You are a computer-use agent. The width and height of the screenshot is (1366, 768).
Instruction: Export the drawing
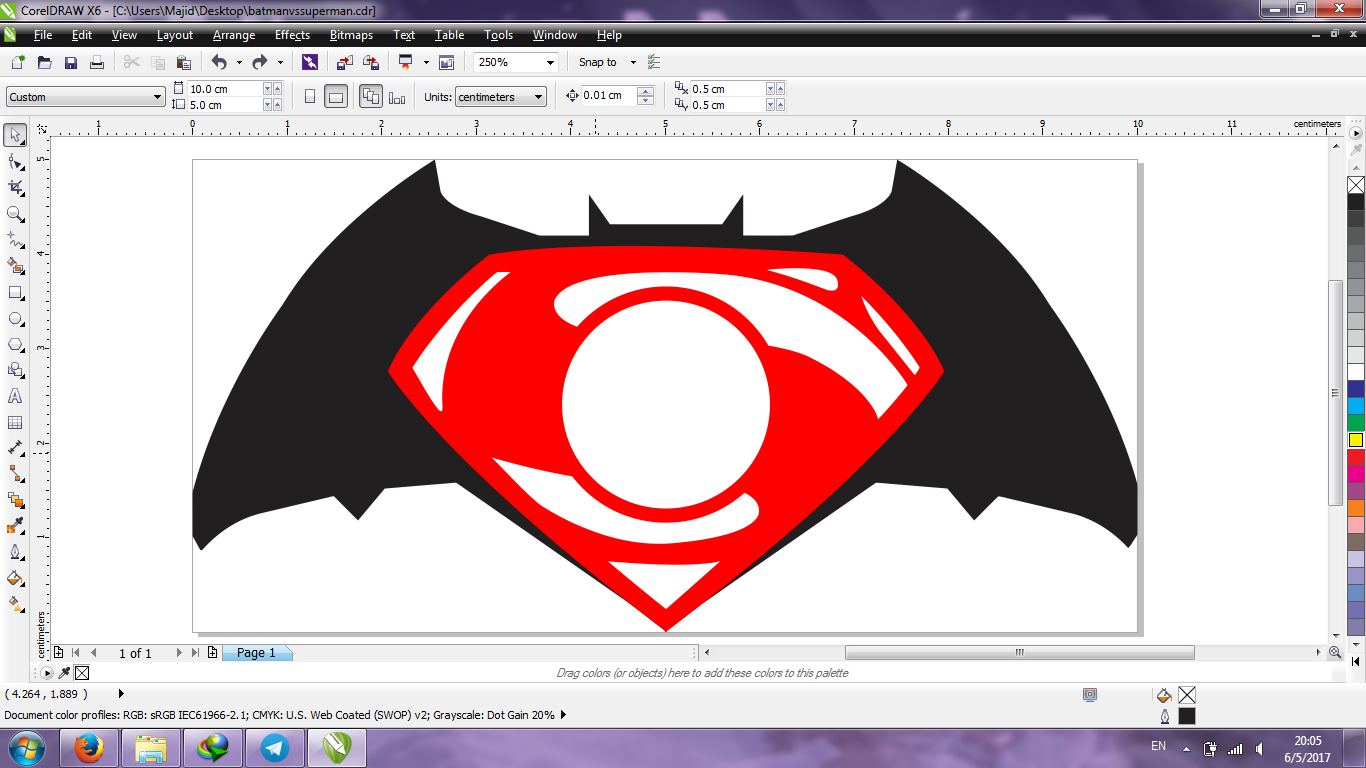point(371,62)
